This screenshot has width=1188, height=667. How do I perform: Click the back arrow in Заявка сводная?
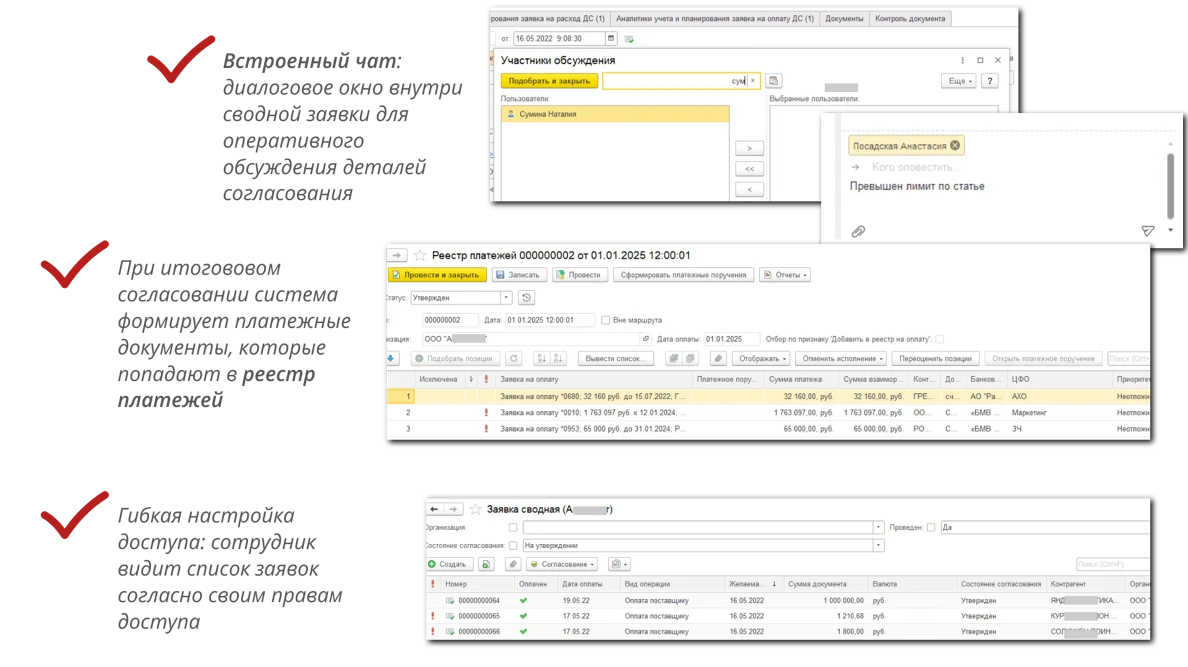[434, 509]
